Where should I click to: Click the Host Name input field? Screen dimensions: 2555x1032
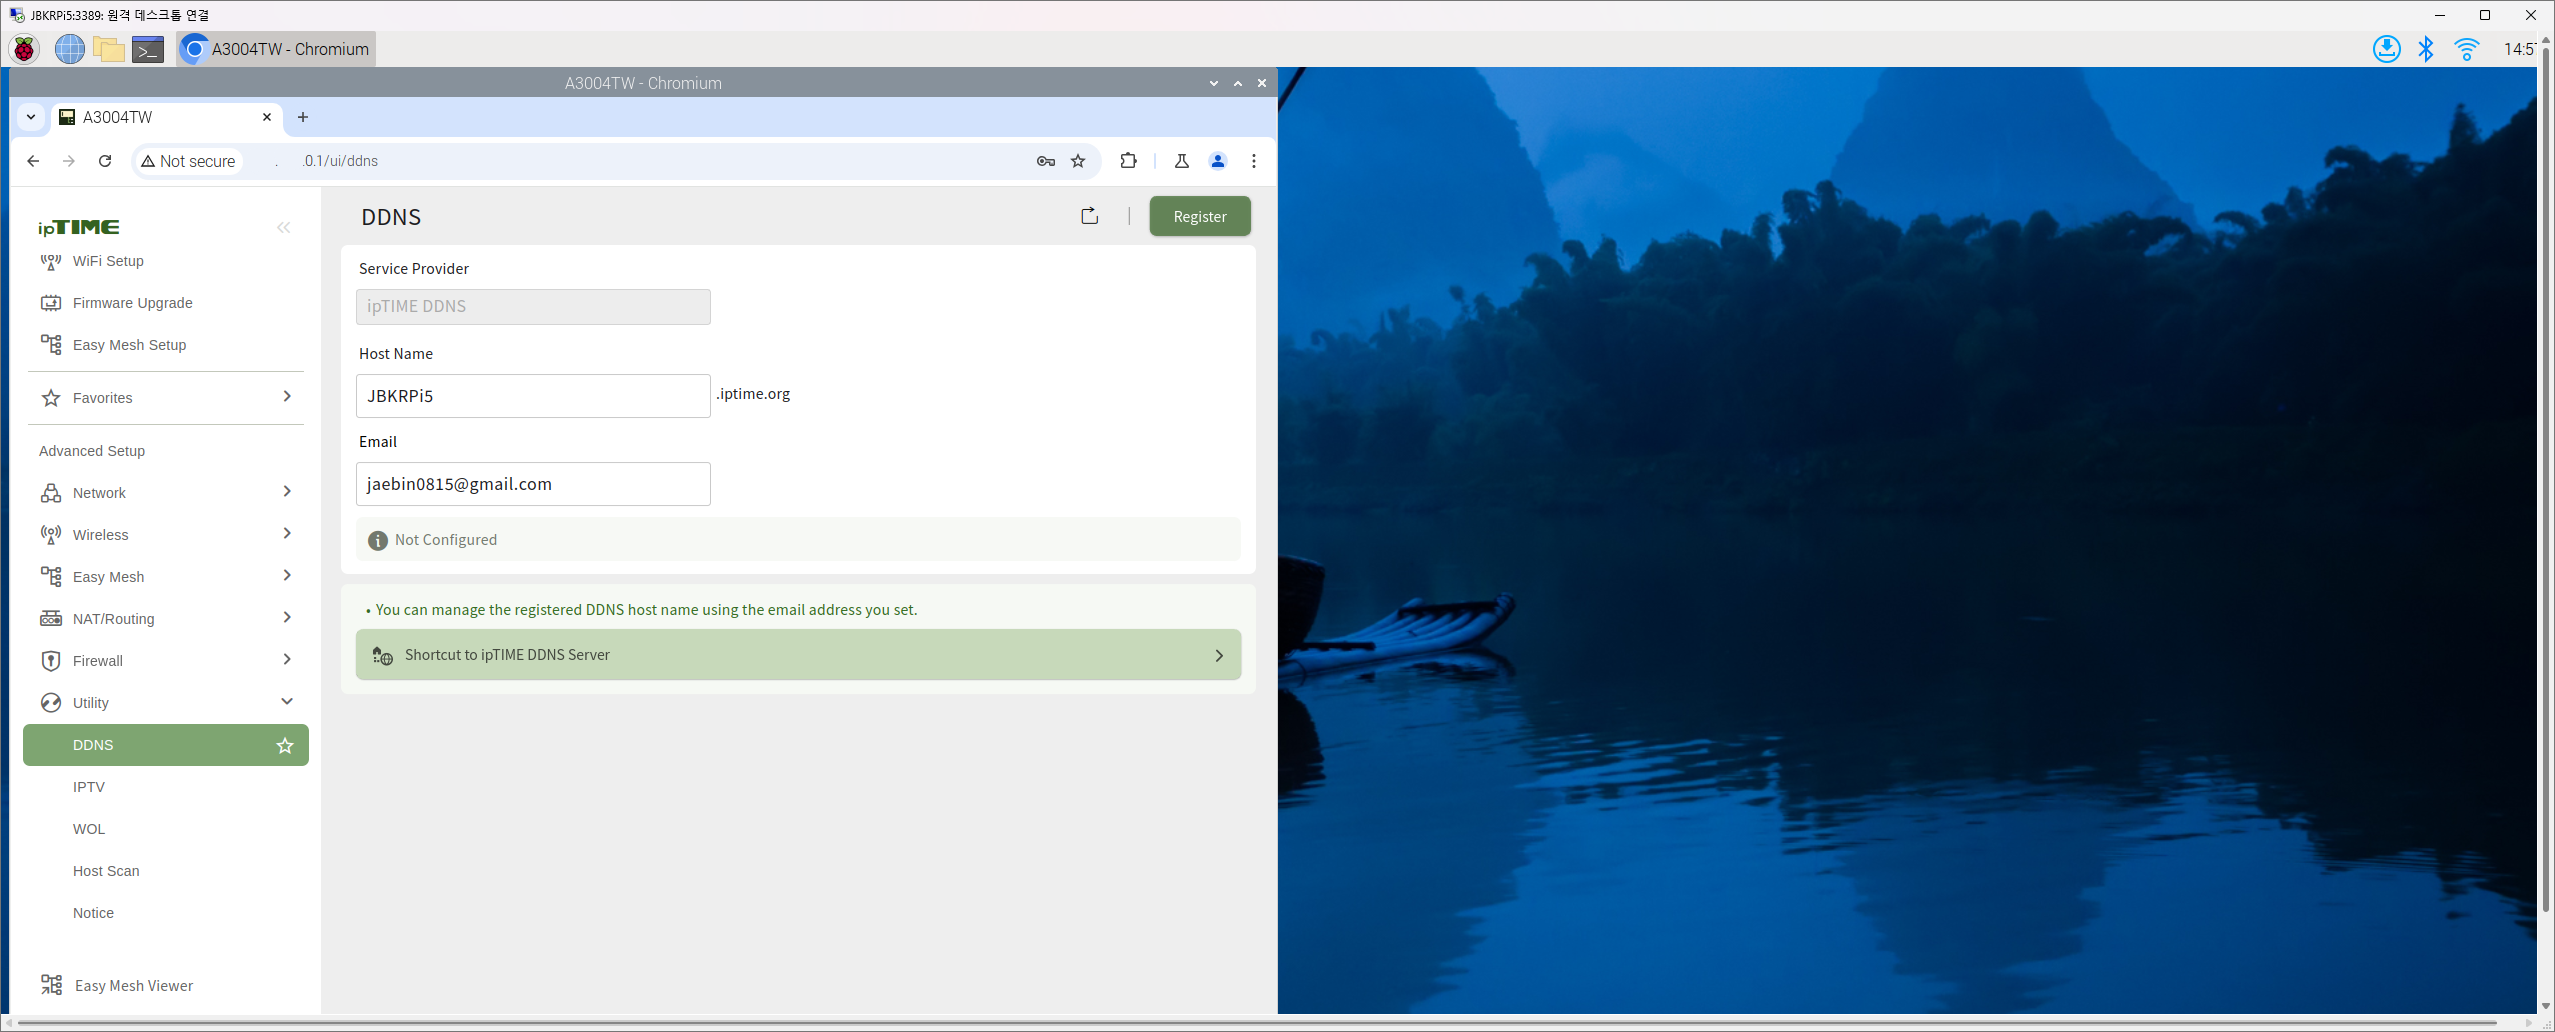(x=533, y=396)
